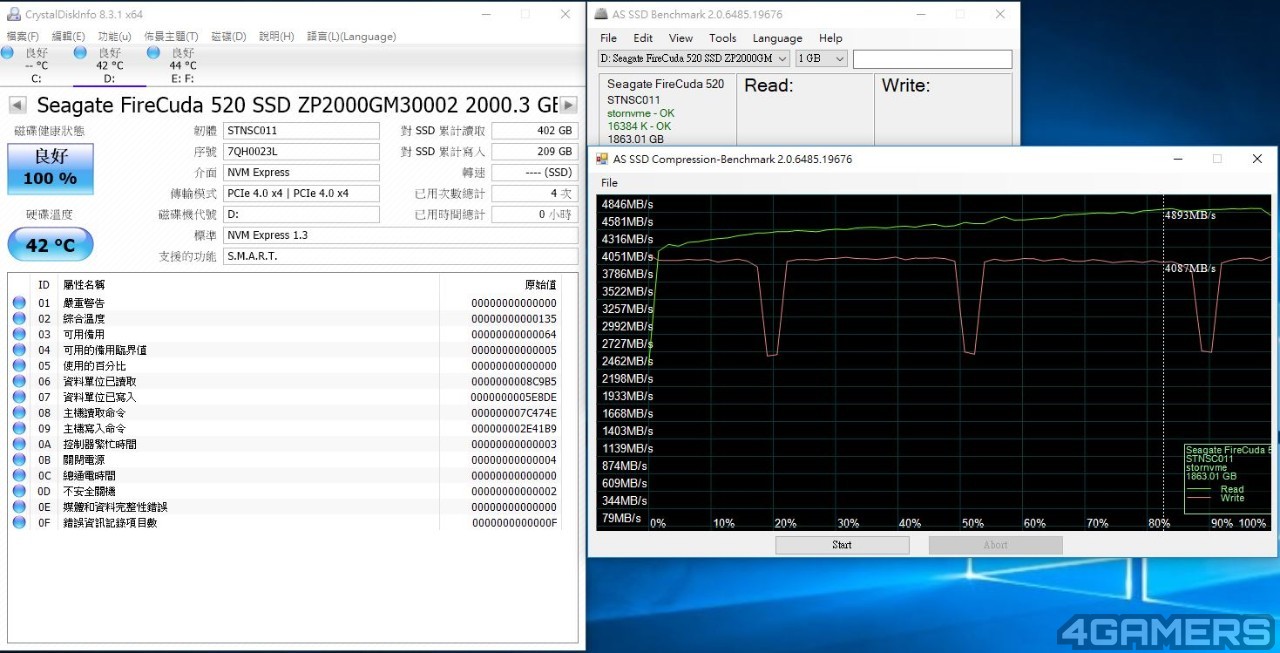
Task: Click the Compression-Benchmark window title icon
Action: point(602,159)
